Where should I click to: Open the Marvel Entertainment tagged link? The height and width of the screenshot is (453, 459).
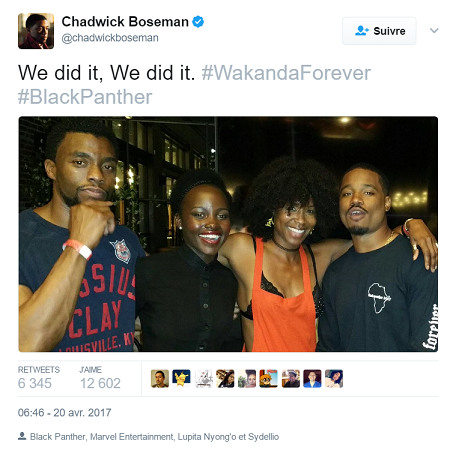coord(132,437)
